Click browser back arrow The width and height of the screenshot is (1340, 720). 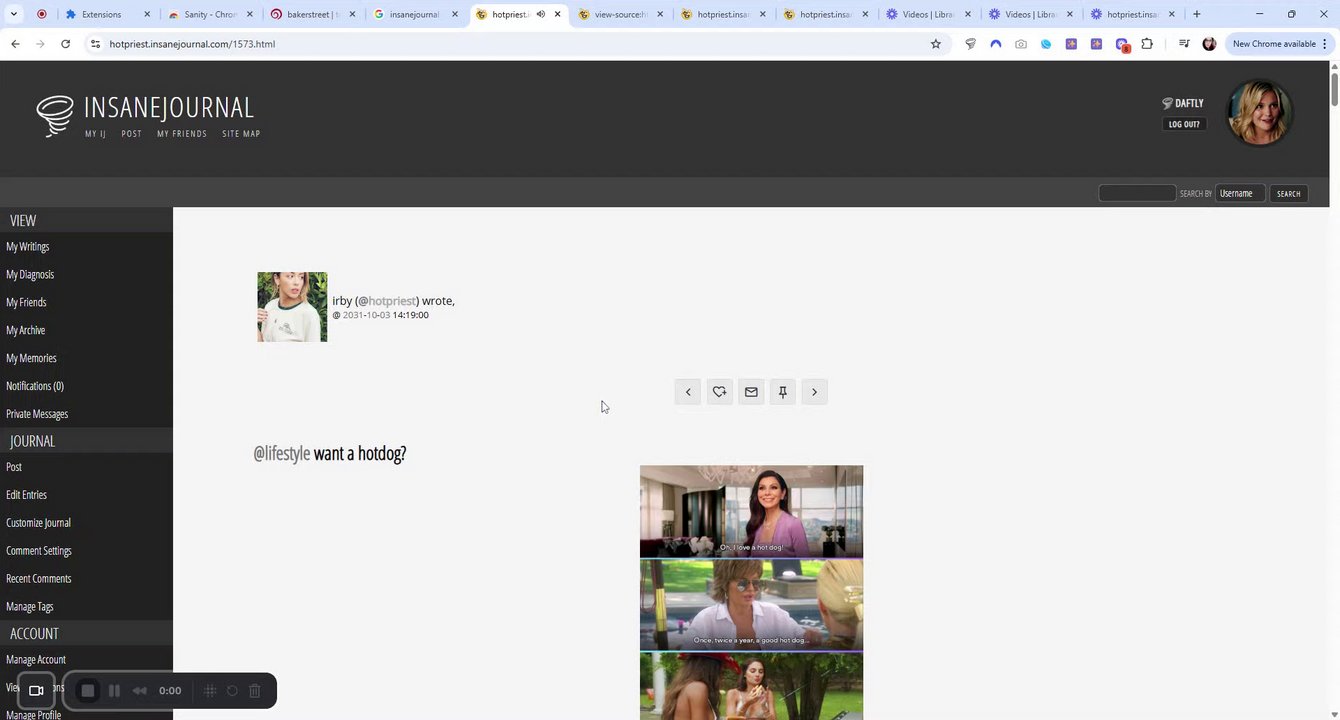click(15, 44)
